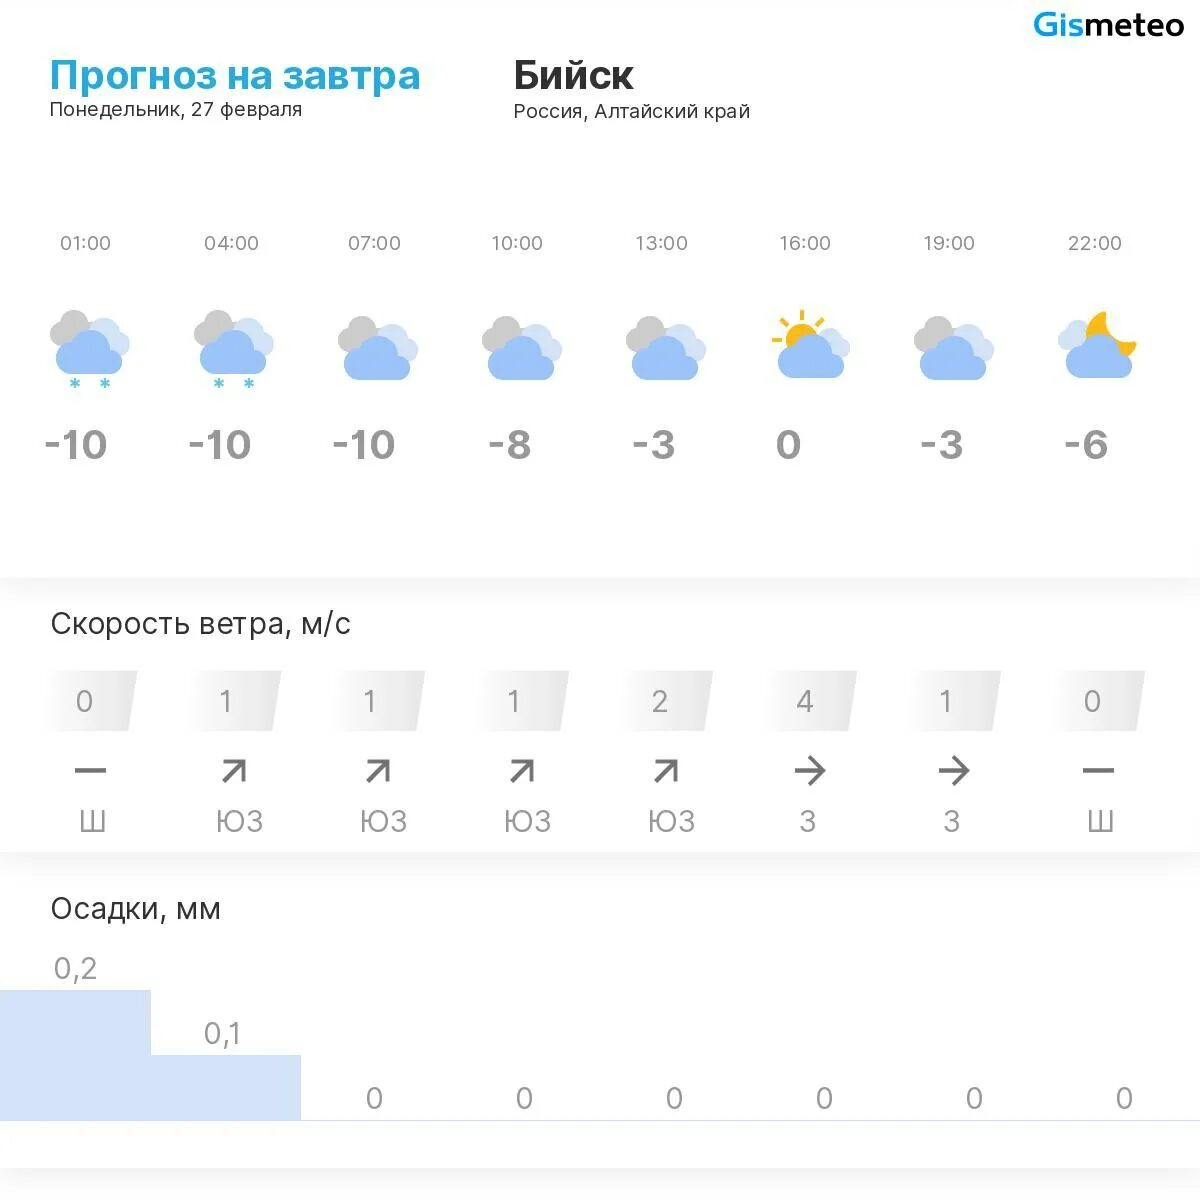Click the sun-and-cloud icon at 16:00

click(810, 344)
